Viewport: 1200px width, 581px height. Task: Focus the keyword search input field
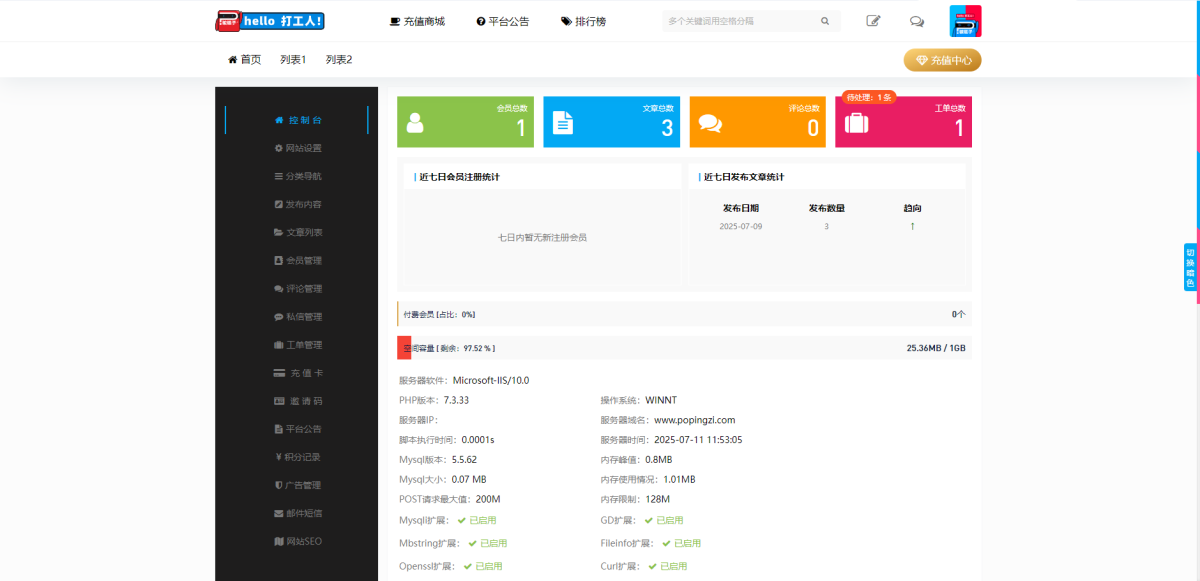pos(740,21)
